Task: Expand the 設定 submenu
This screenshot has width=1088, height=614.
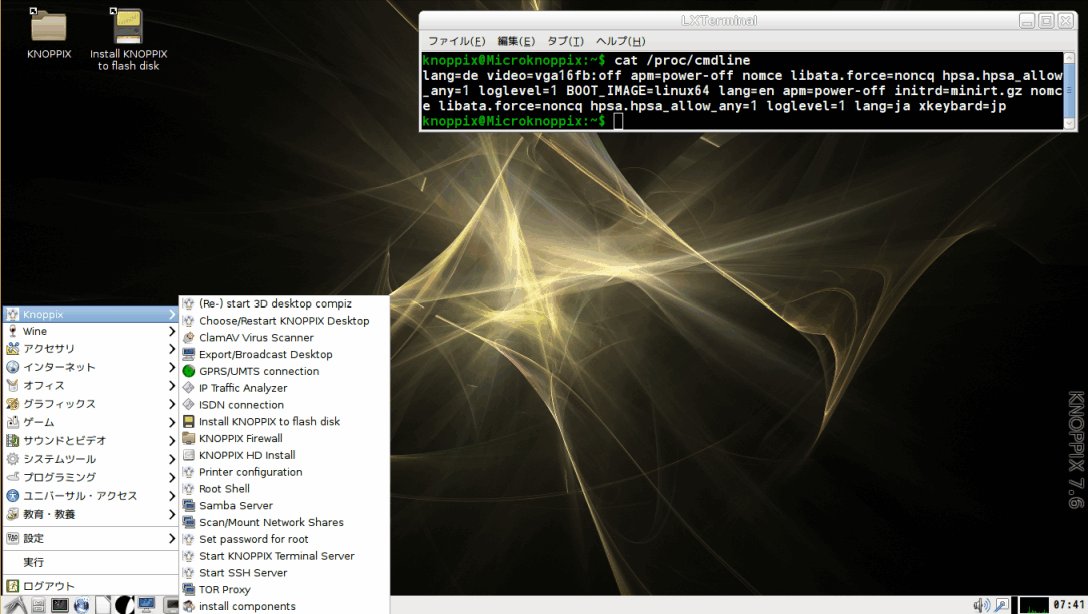Action: 91,538
